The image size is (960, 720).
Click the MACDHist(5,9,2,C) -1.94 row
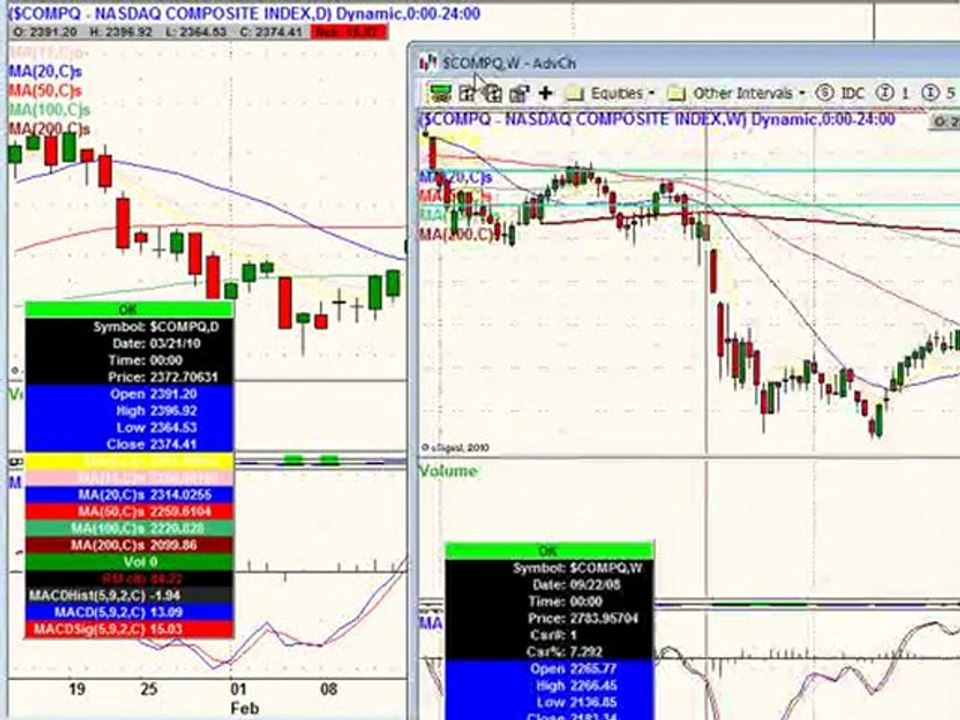click(x=129, y=595)
